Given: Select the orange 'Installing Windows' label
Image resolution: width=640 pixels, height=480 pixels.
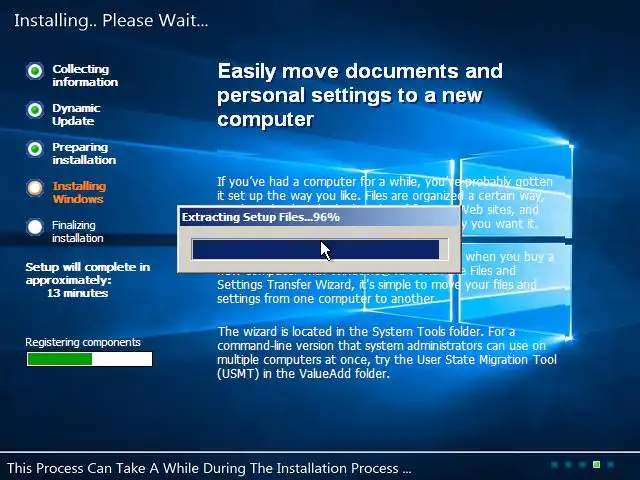Looking at the screenshot, I should coord(79,192).
